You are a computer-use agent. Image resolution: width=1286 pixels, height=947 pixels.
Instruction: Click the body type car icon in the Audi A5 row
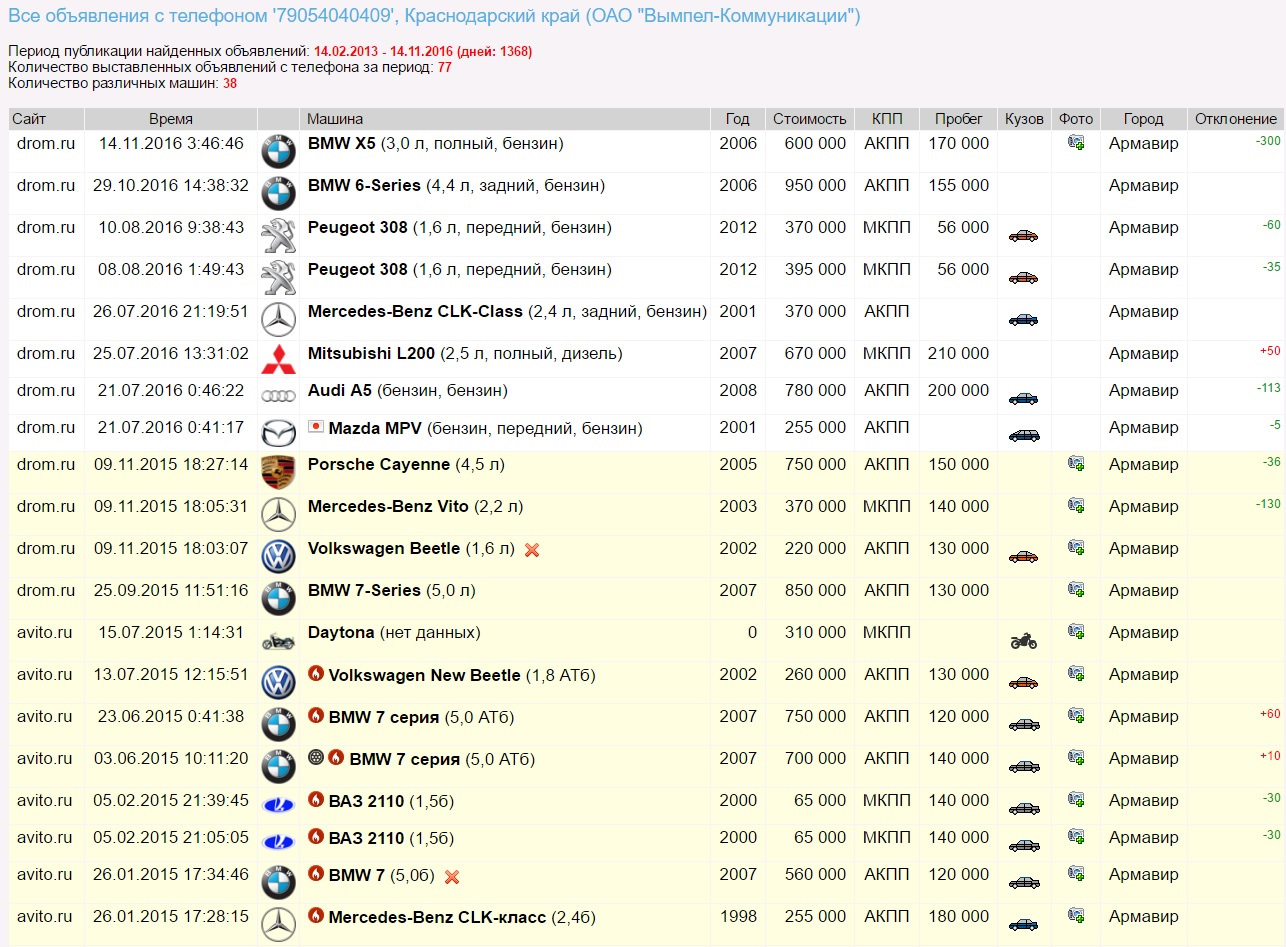[x=1024, y=398]
